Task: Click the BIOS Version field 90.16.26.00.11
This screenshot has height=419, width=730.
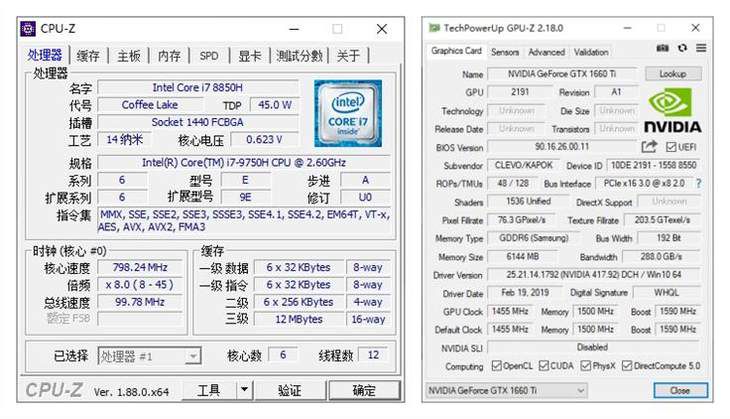Action: (562, 147)
